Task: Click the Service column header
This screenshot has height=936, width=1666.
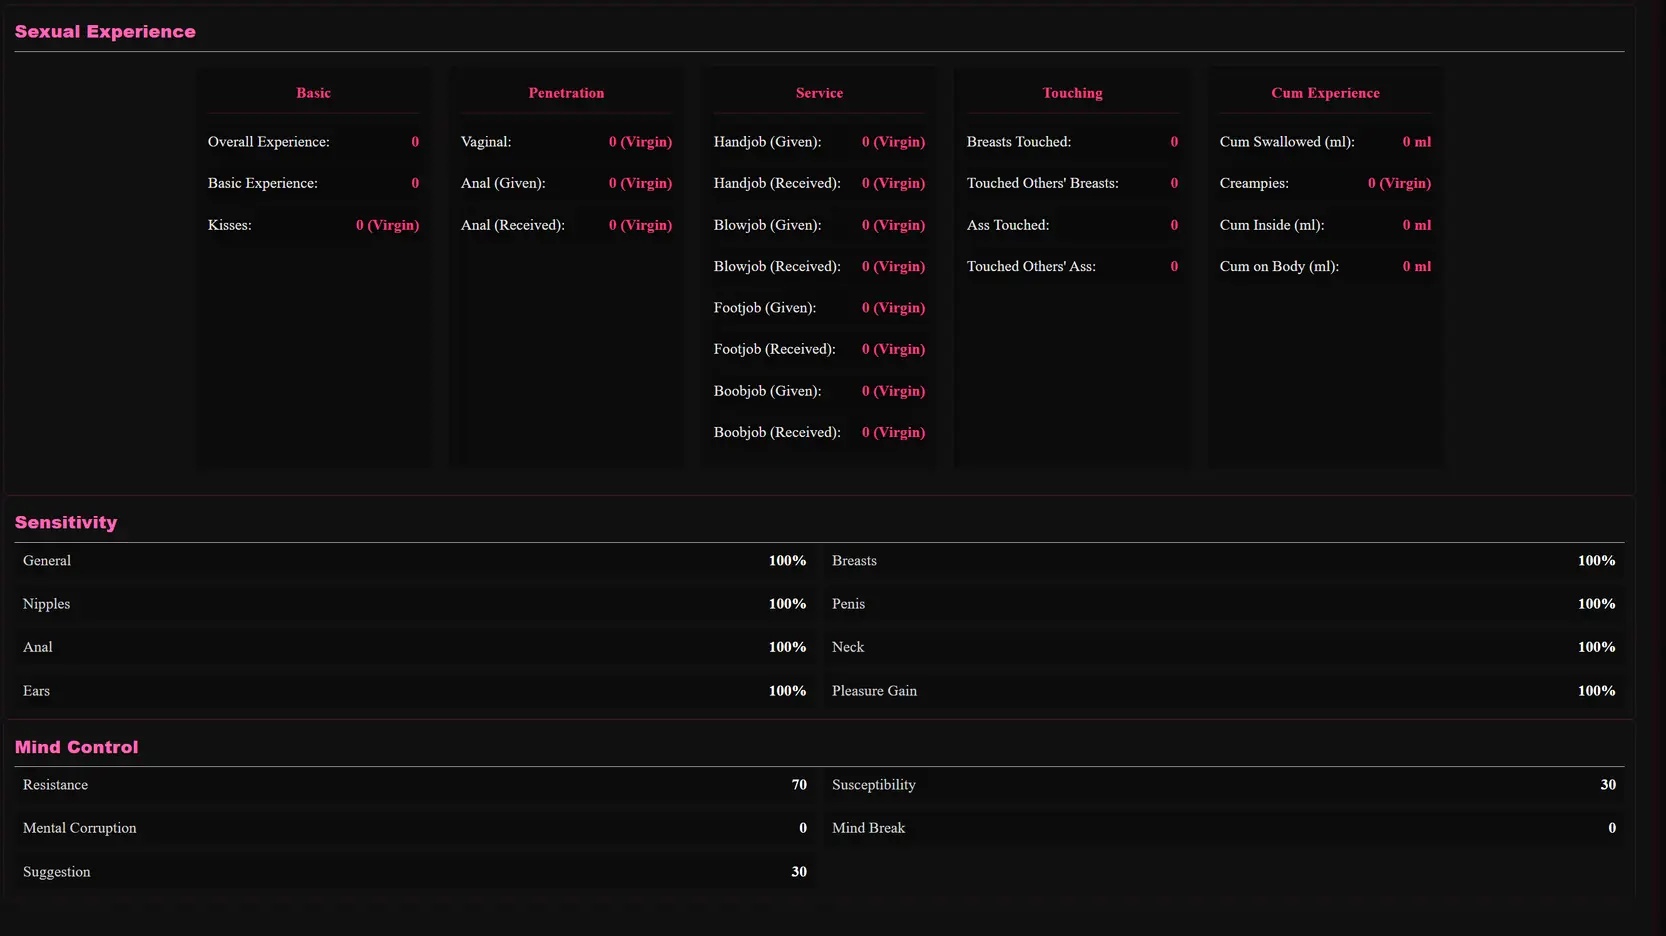Action: tap(819, 93)
